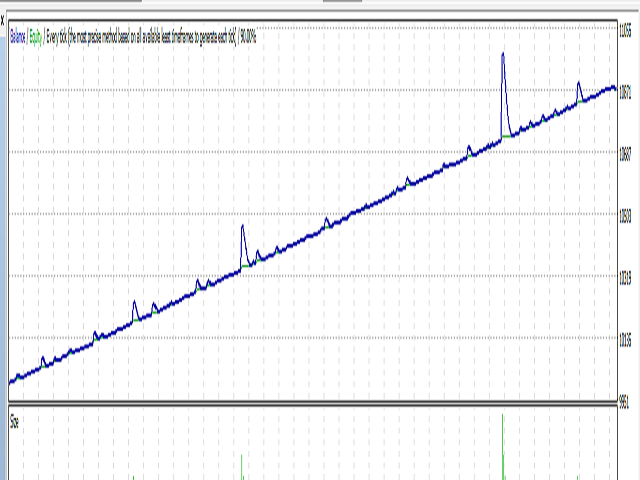640x480 pixels.
Task: Click the 10503 value on the vertical axis
Action: (624, 216)
